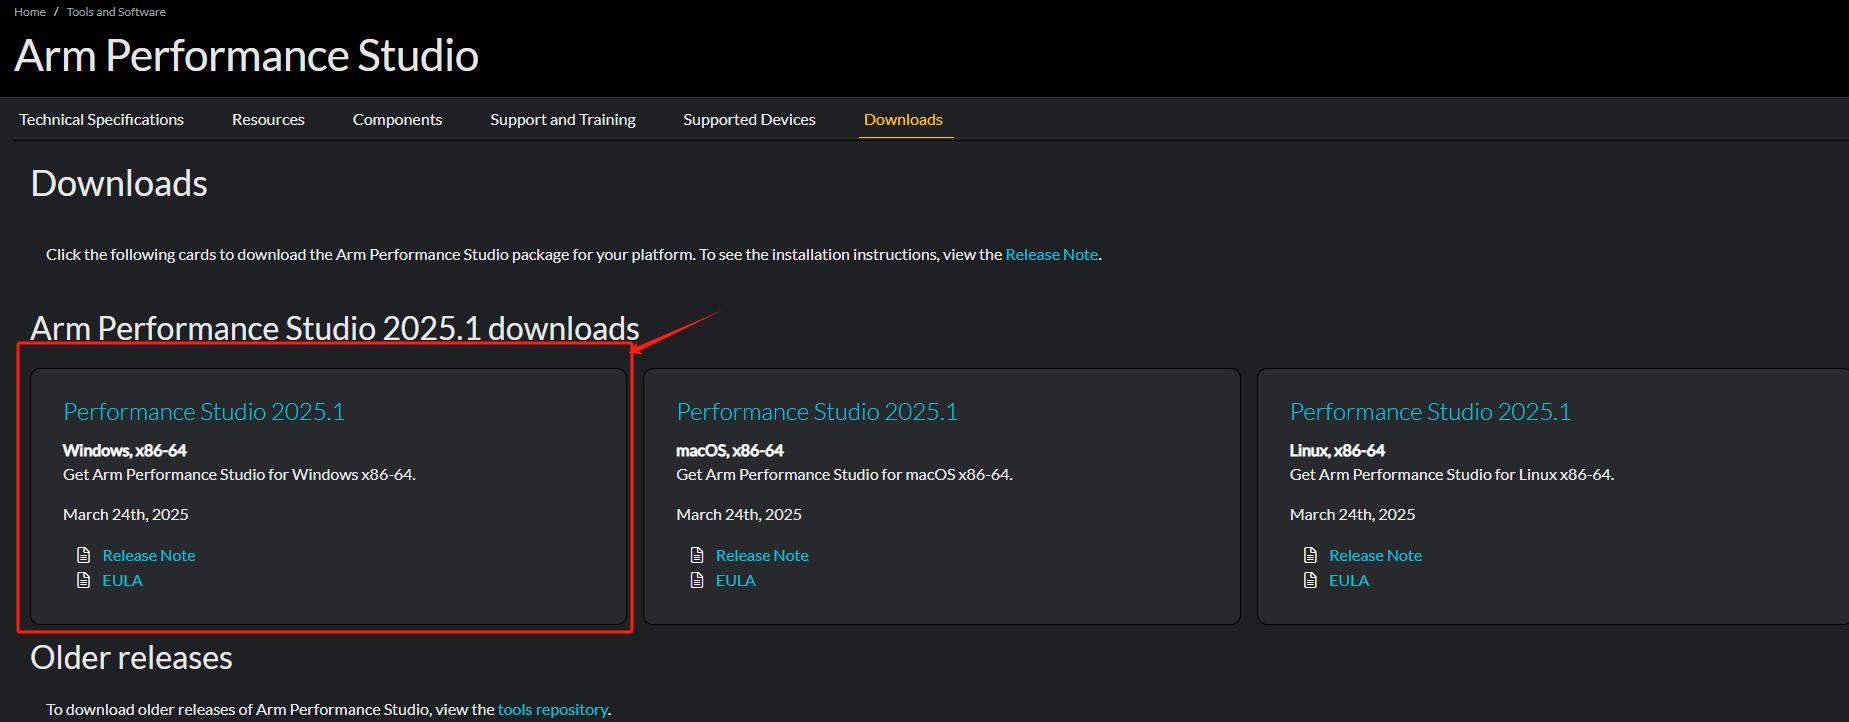
Task: Open the Tools and Software breadcrumb
Action: [x=116, y=12]
